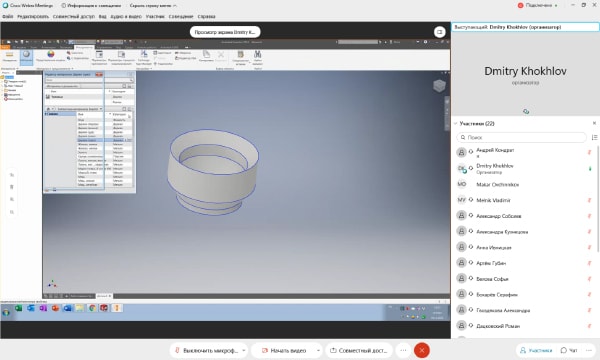Click Melnik Vladimir's muted microphone icon
This screenshot has width=600, height=360.
589,200
